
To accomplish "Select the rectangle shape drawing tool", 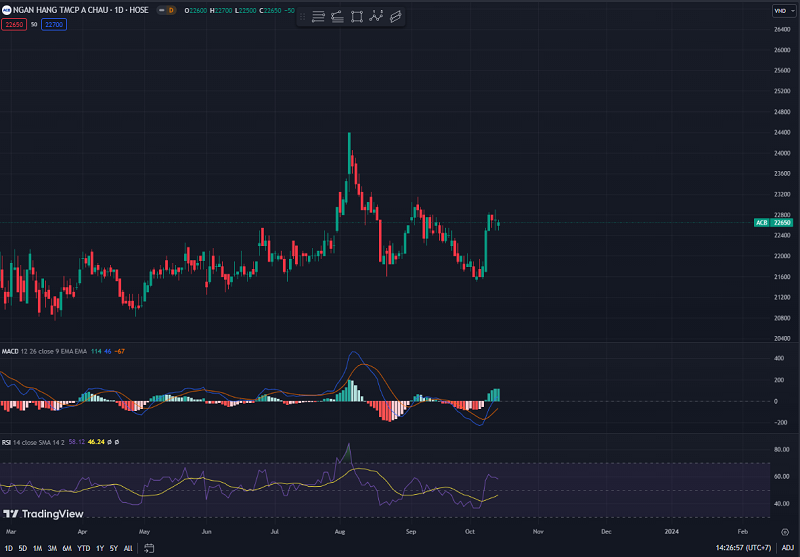I will click(x=357, y=16).
